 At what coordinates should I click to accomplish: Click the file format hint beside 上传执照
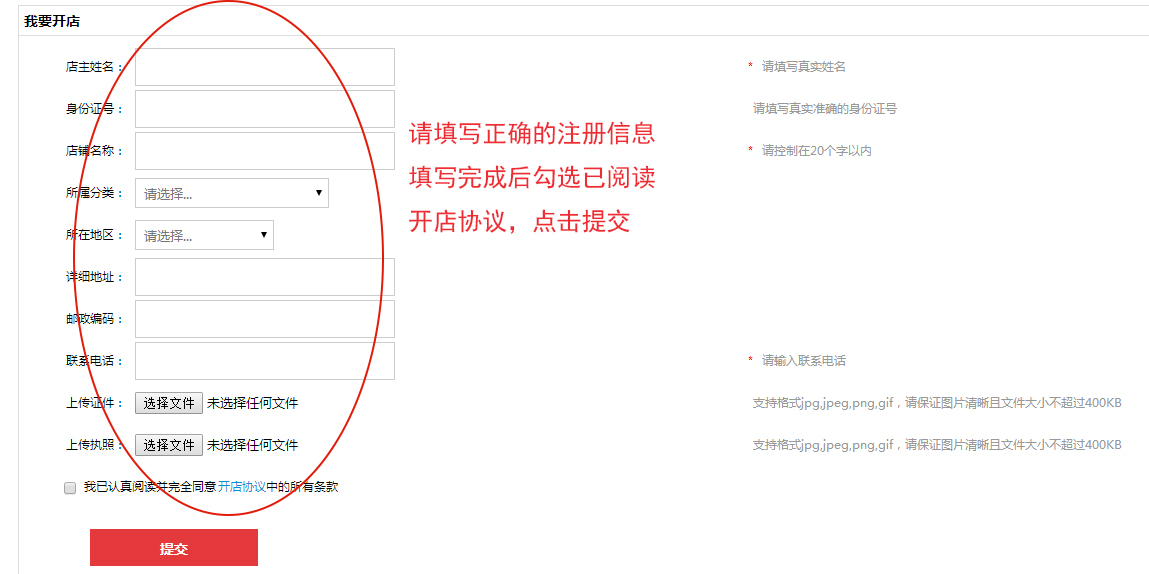937,445
